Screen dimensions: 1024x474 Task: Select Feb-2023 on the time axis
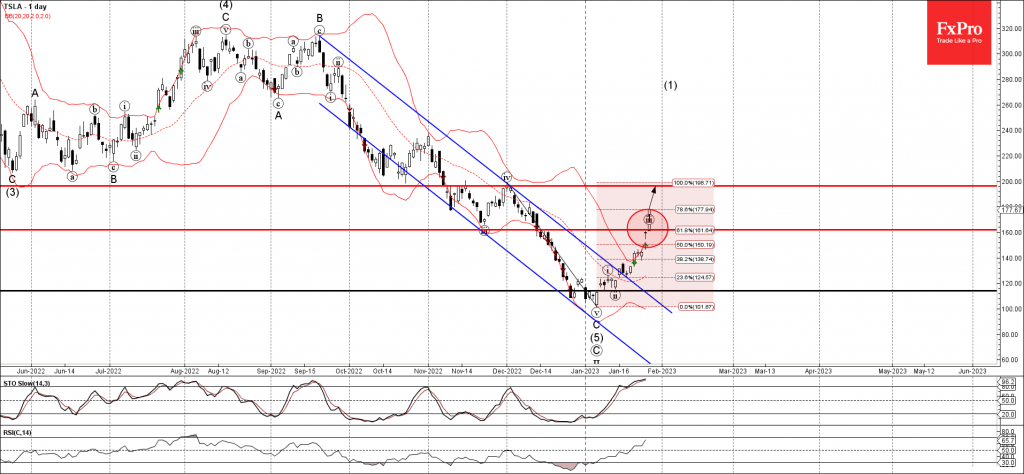(x=660, y=370)
